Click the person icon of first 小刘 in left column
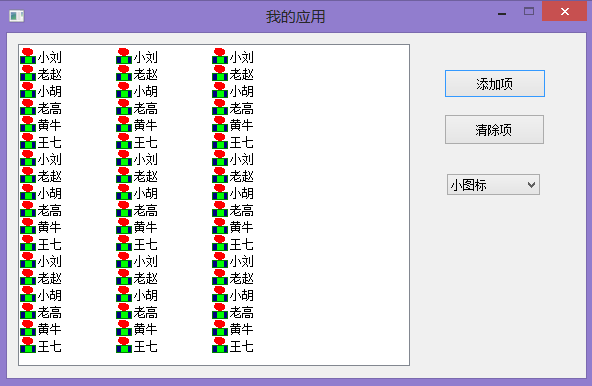The width and height of the screenshot is (592, 386). pos(28,56)
